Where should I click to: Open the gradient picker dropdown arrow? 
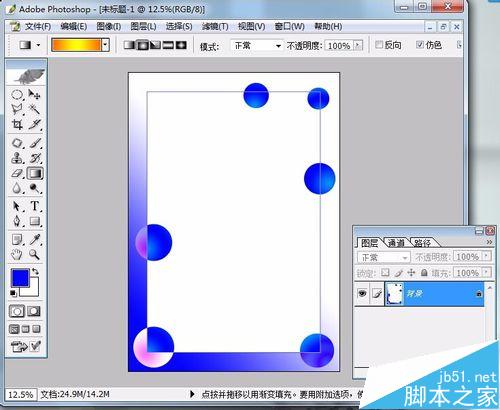coord(106,44)
